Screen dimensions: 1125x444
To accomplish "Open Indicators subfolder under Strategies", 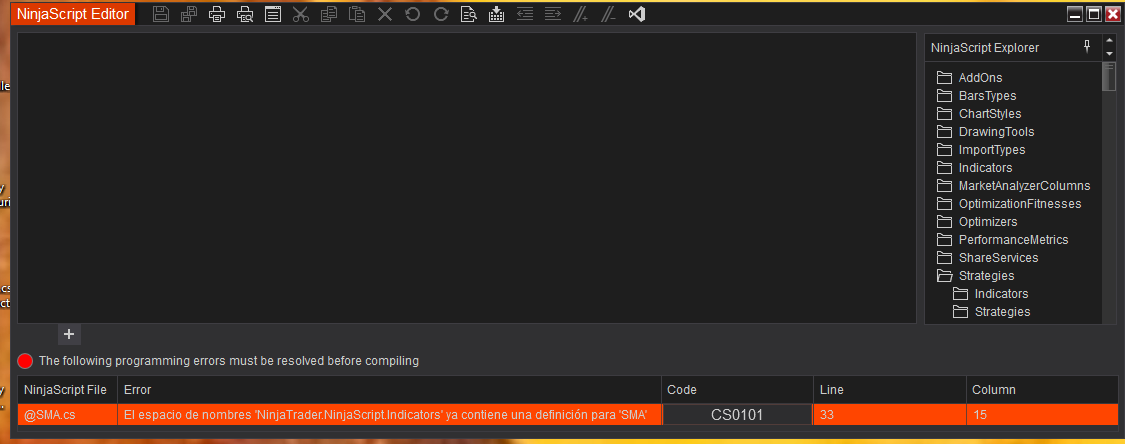I will [x=991, y=293].
